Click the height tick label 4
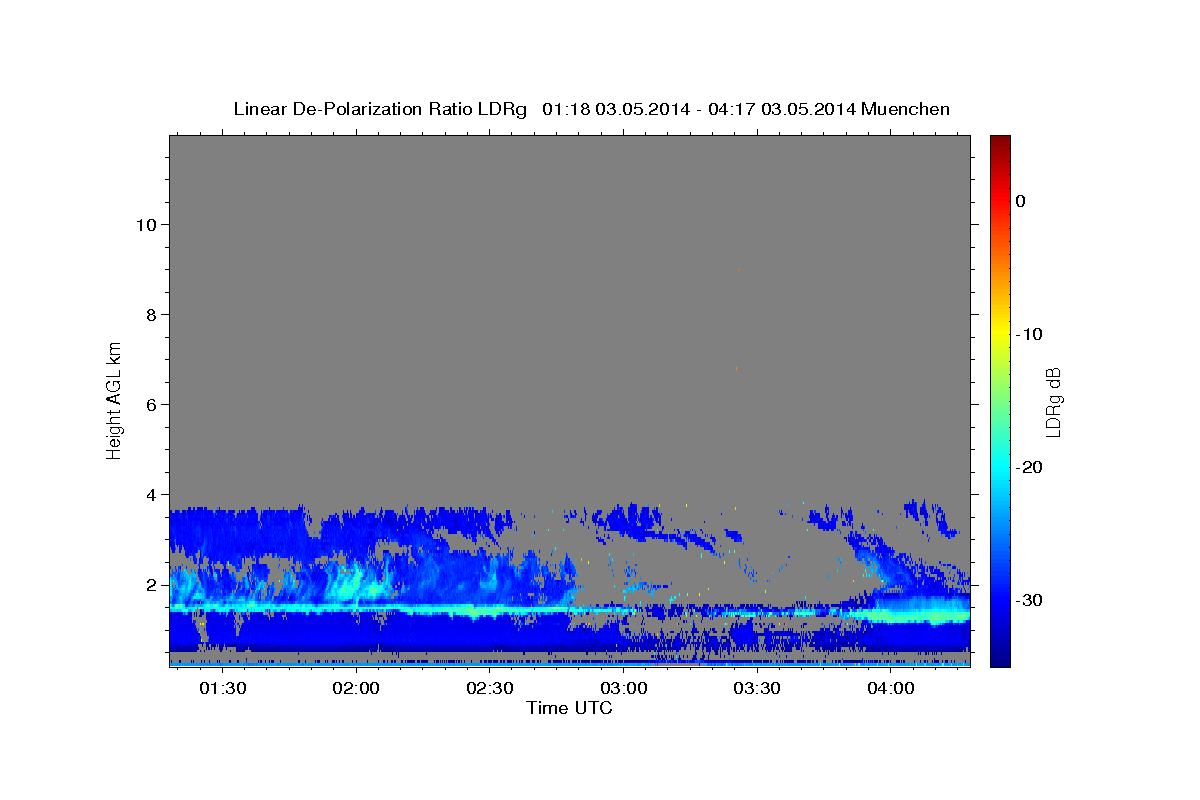 click(x=150, y=494)
